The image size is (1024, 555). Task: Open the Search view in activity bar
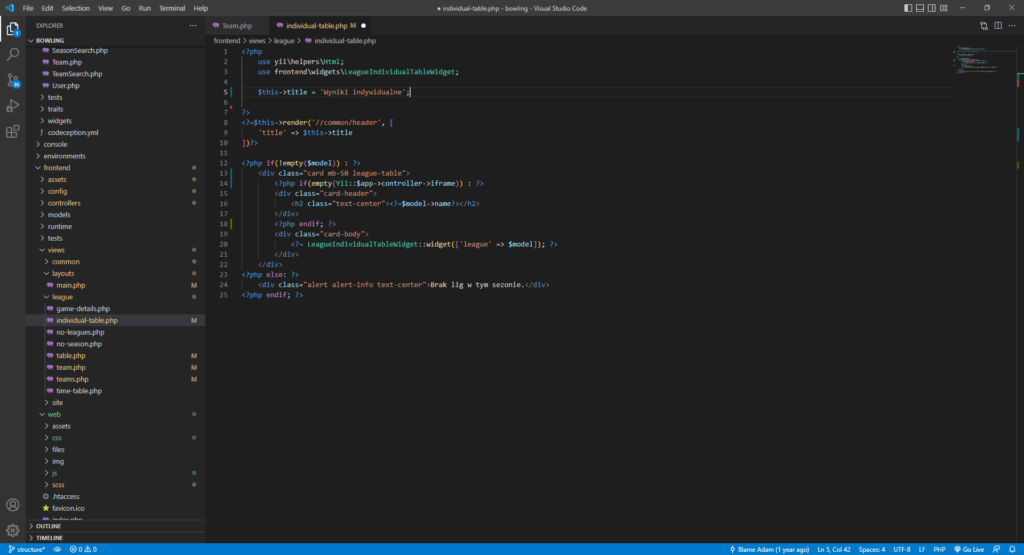(12, 55)
